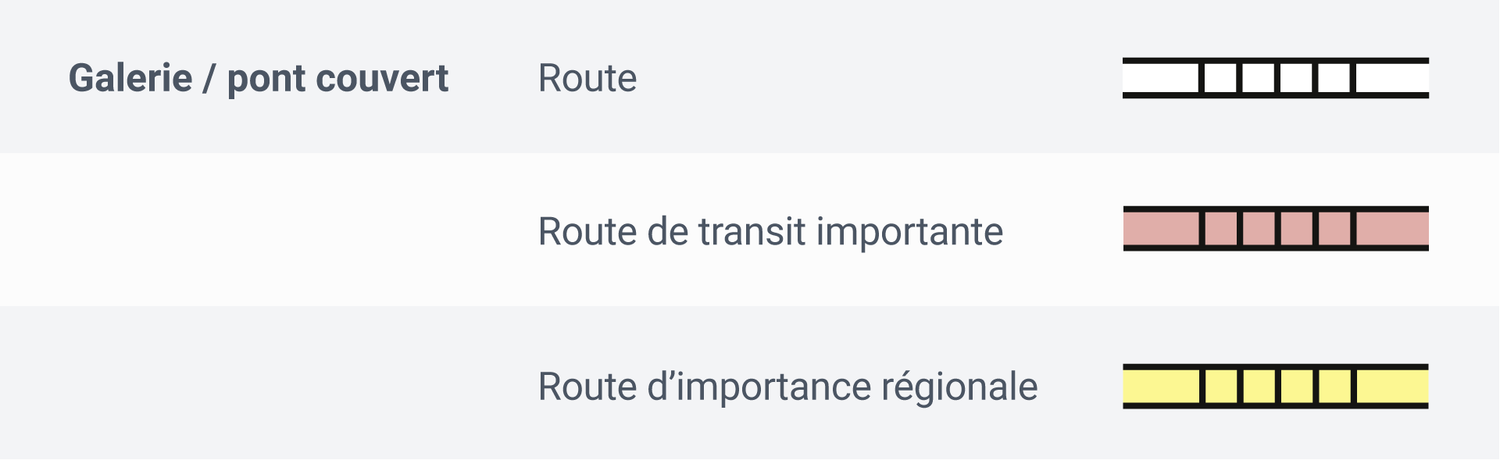Pick the yellow fill at symbol's left end
Screen dimensions: 1500x460
pyautogui.click(x=1160, y=386)
